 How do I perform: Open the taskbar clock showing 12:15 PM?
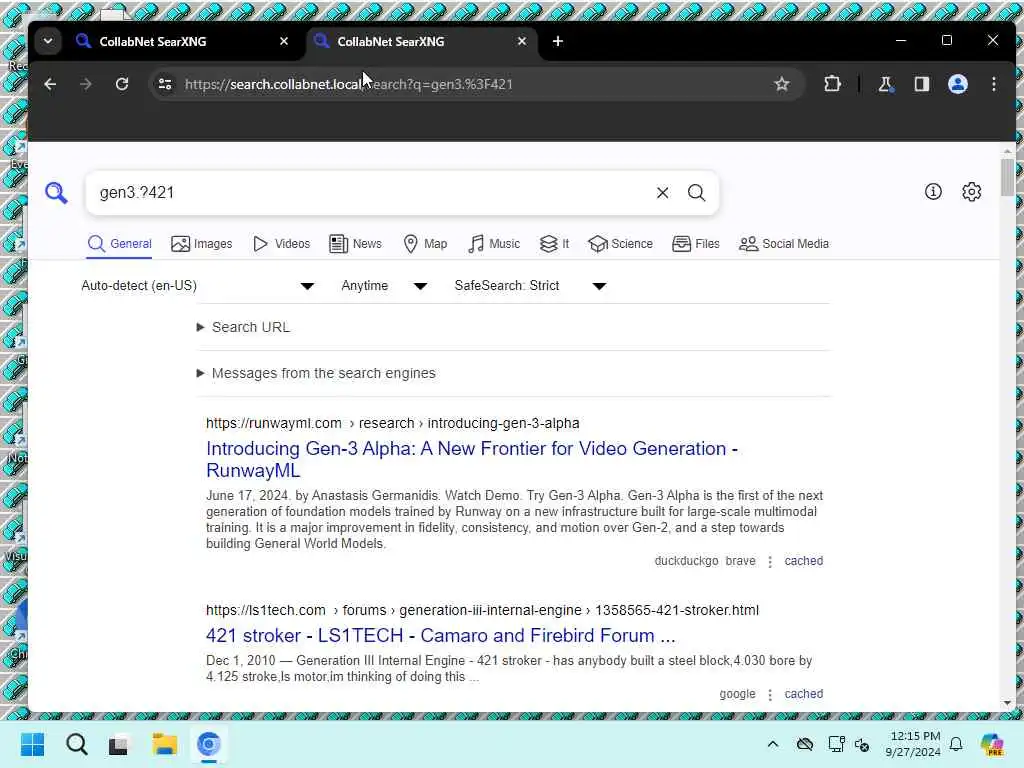point(913,744)
